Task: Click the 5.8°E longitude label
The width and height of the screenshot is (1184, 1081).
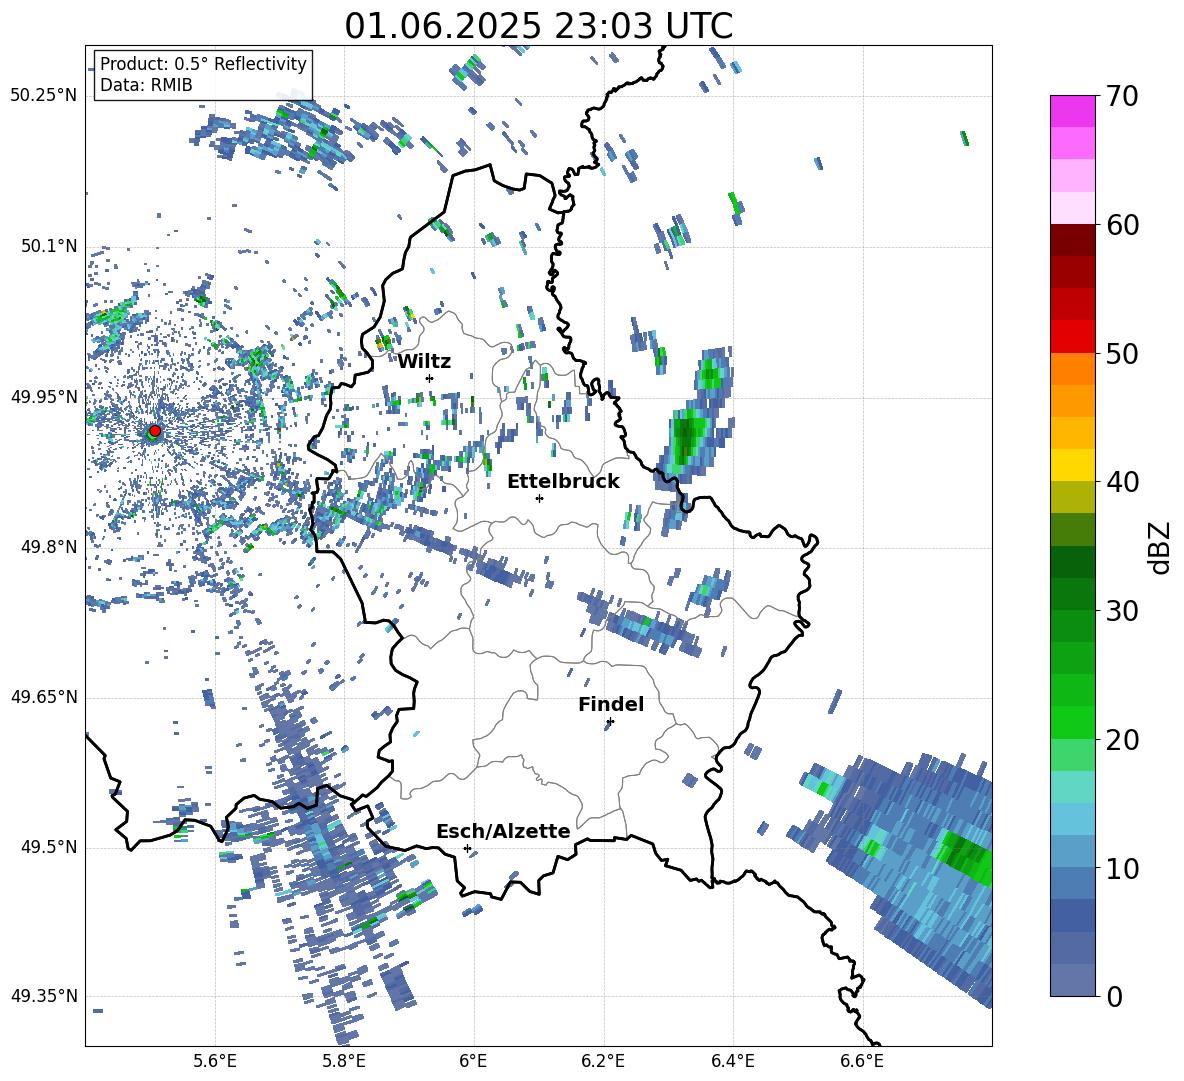Action: pos(344,1061)
